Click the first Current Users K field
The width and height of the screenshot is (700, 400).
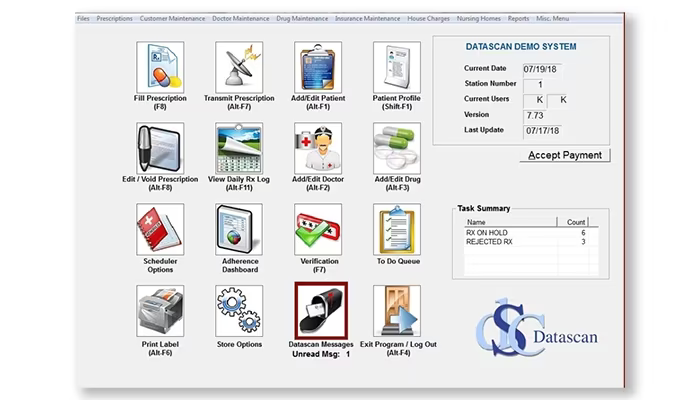tap(534, 100)
